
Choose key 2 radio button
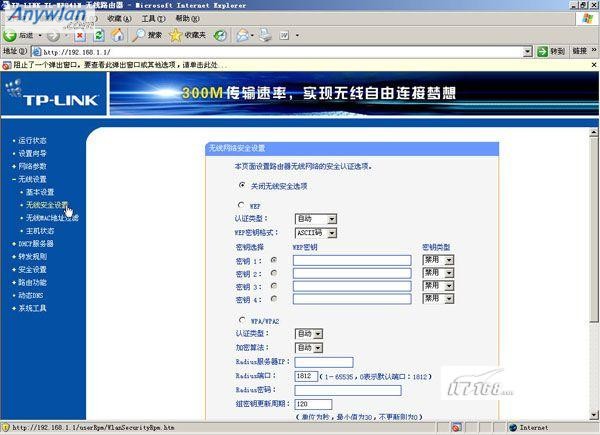tap(274, 273)
